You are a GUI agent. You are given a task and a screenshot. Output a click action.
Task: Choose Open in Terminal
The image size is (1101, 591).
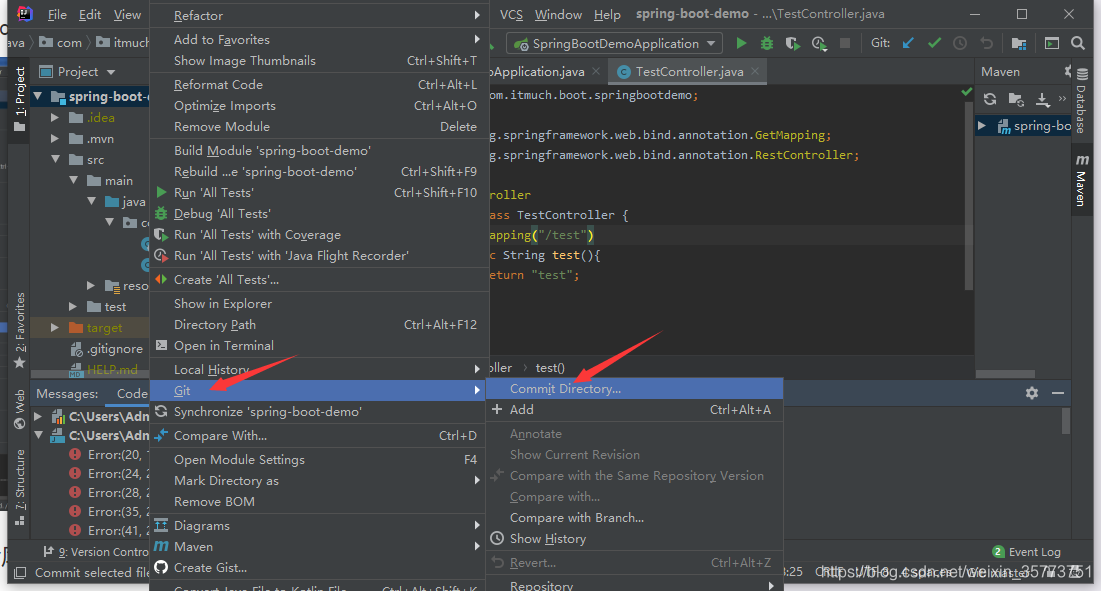click(319, 346)
